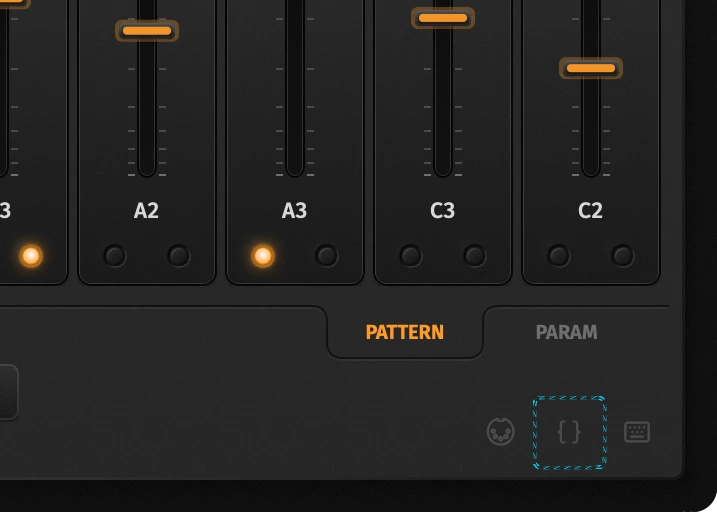Select the A3 note label

pos(294,210)
